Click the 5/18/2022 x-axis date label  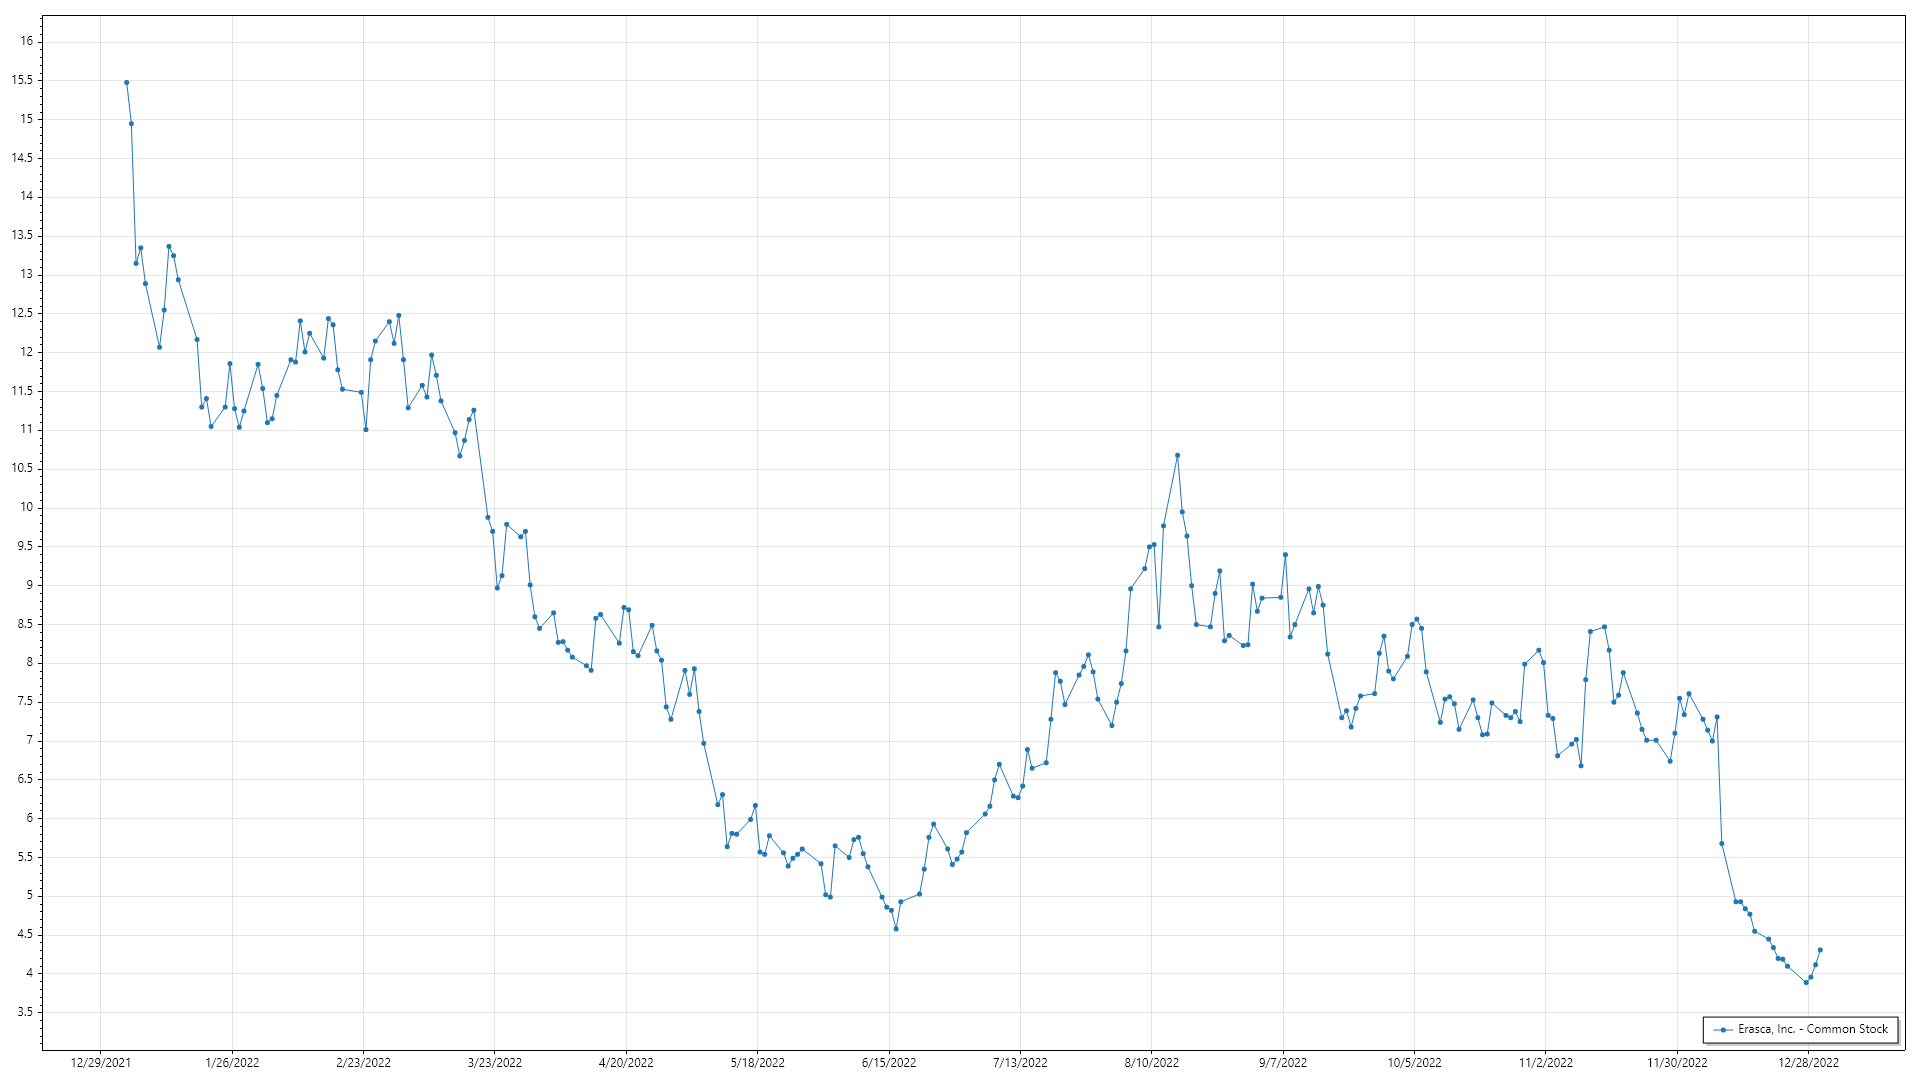[x=757, y=1063]
